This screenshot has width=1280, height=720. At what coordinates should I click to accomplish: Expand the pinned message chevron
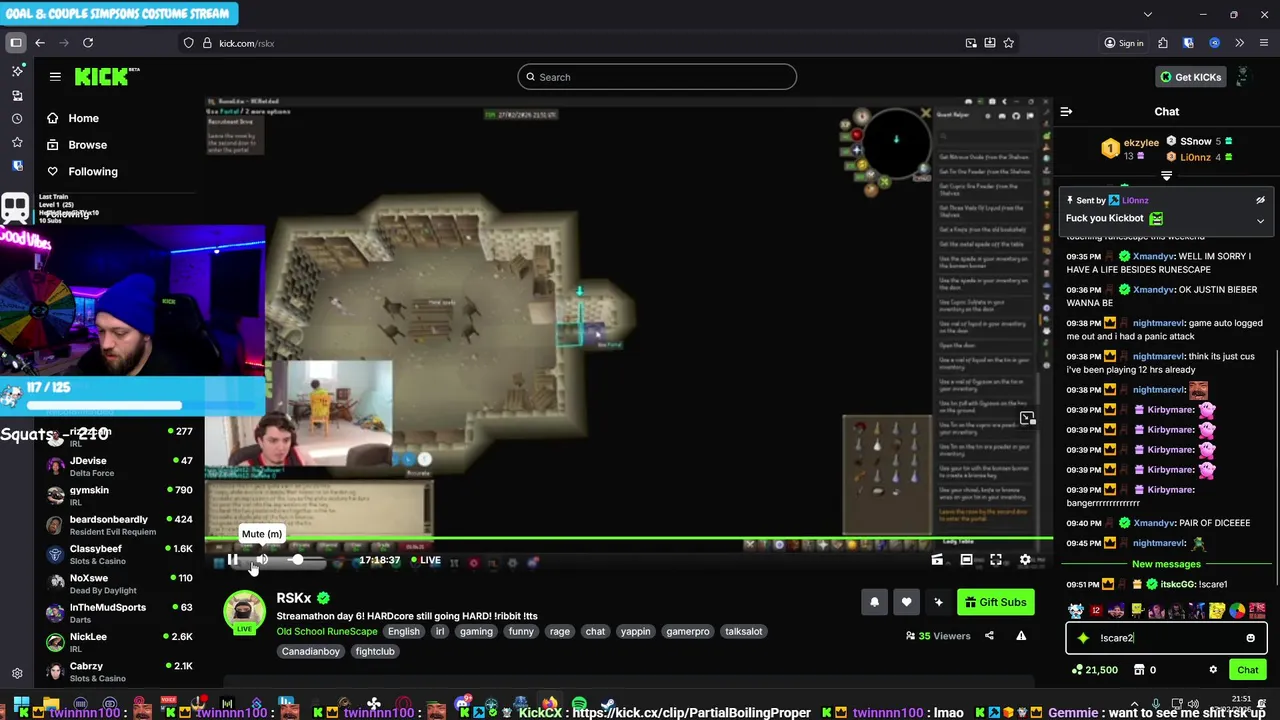tap(1260, 221)
